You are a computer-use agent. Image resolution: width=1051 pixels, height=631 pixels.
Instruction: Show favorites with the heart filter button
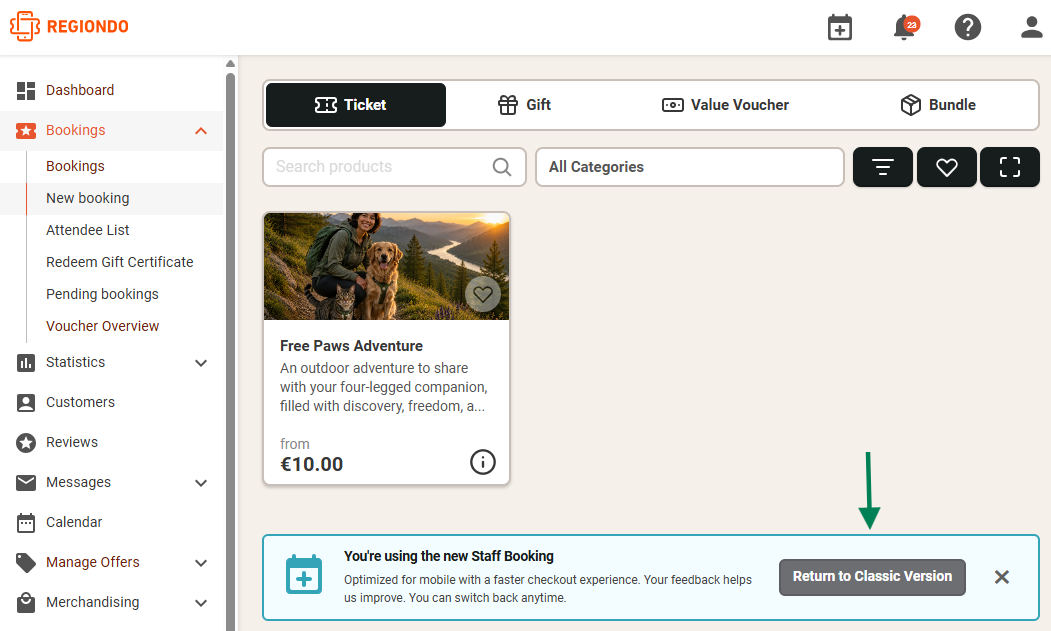tap(946, 167)
